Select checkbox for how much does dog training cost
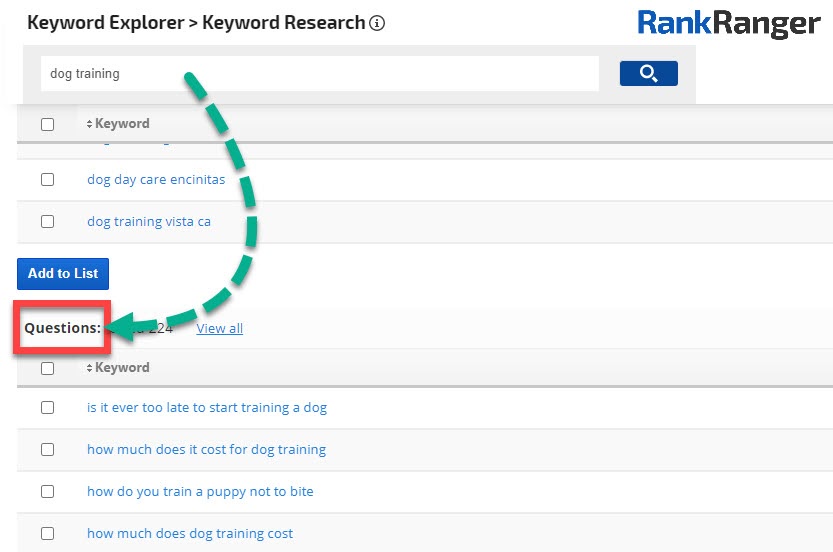The width and height of the screenshot is (833, 552). point(47,534)
